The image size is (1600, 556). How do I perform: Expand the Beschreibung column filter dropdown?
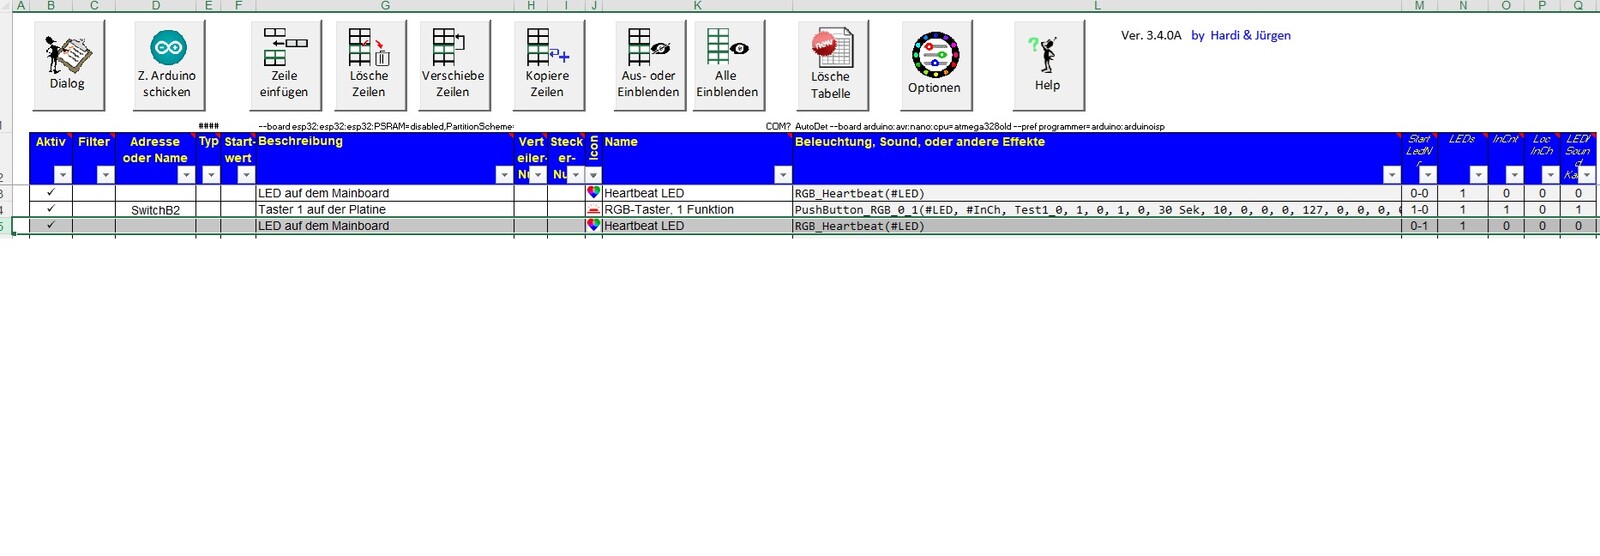pos(503,175)
